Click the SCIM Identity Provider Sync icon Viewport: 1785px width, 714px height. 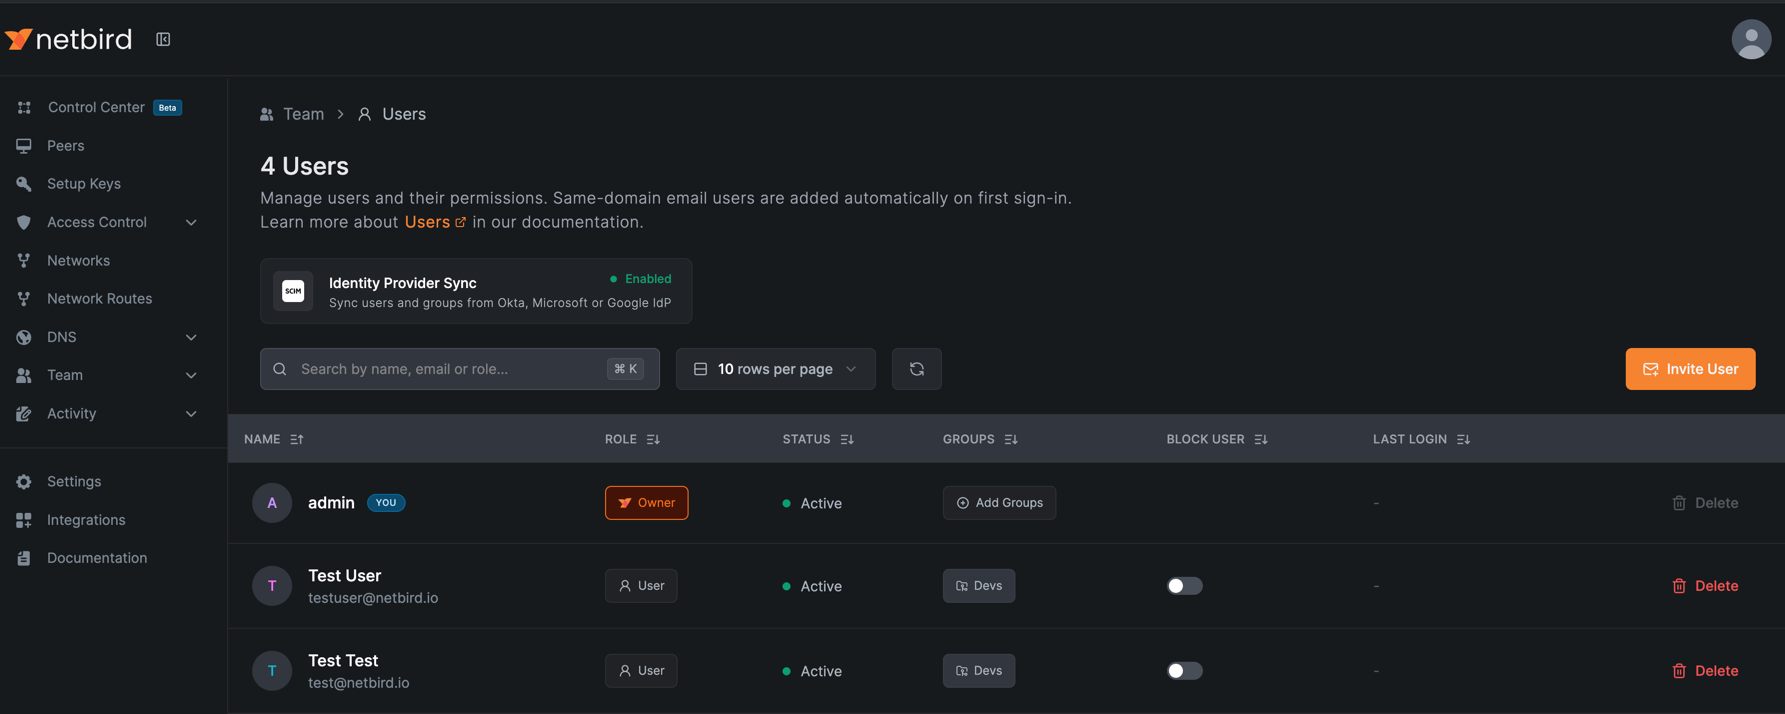click(x=293, y=291)
